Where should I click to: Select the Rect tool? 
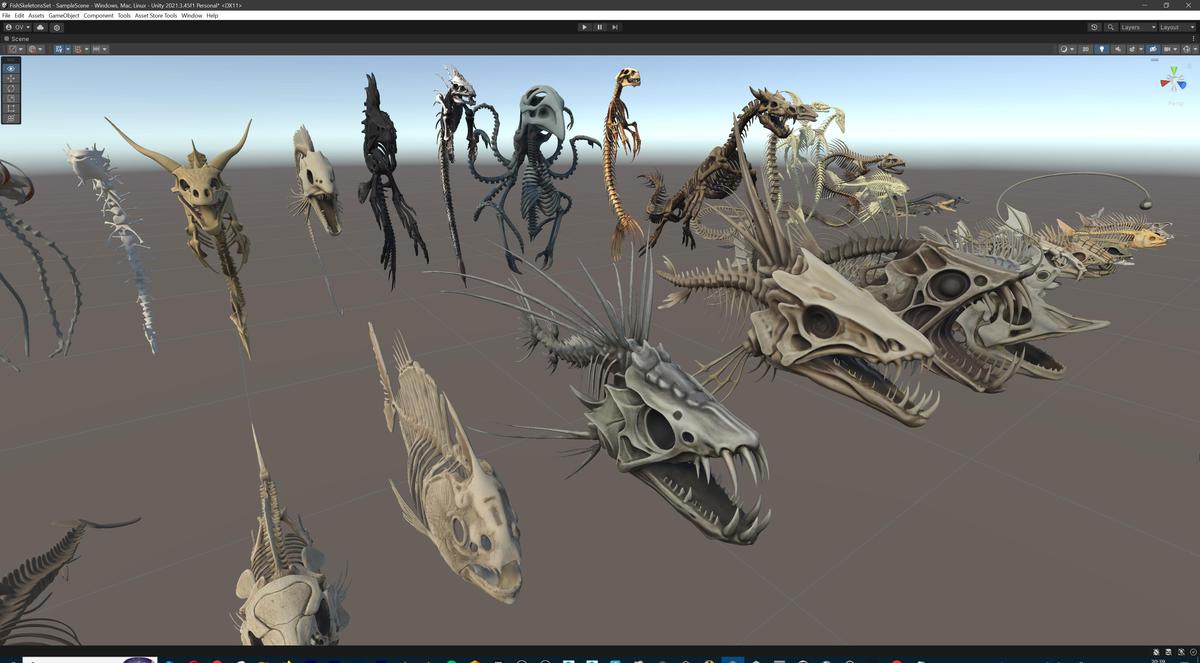(x=10, y=108)
